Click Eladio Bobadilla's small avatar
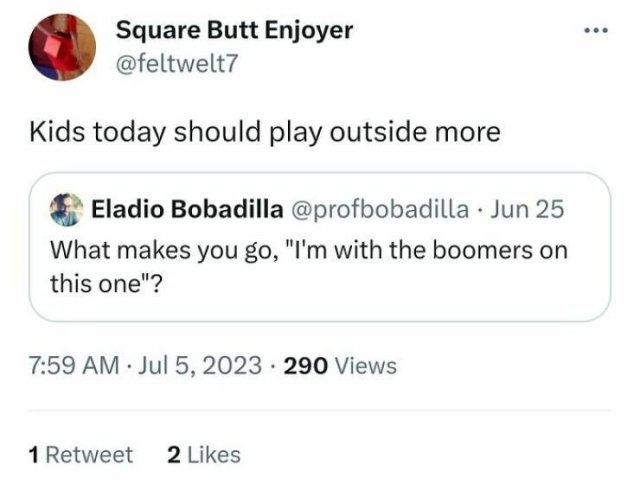This screenshot has height=484, width=640. (67, 210)
